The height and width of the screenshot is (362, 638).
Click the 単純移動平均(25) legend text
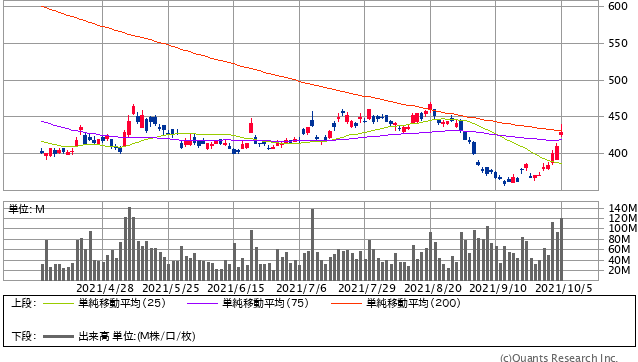tap(122, 303)
